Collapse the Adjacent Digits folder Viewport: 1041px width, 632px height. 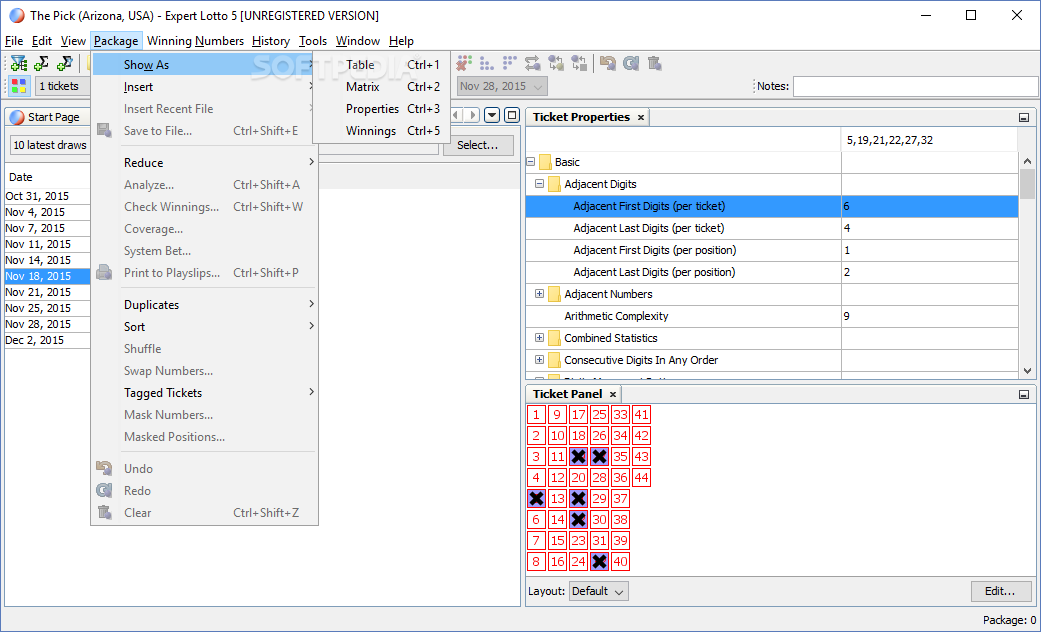pyautogui.click(x=539, y=184)
